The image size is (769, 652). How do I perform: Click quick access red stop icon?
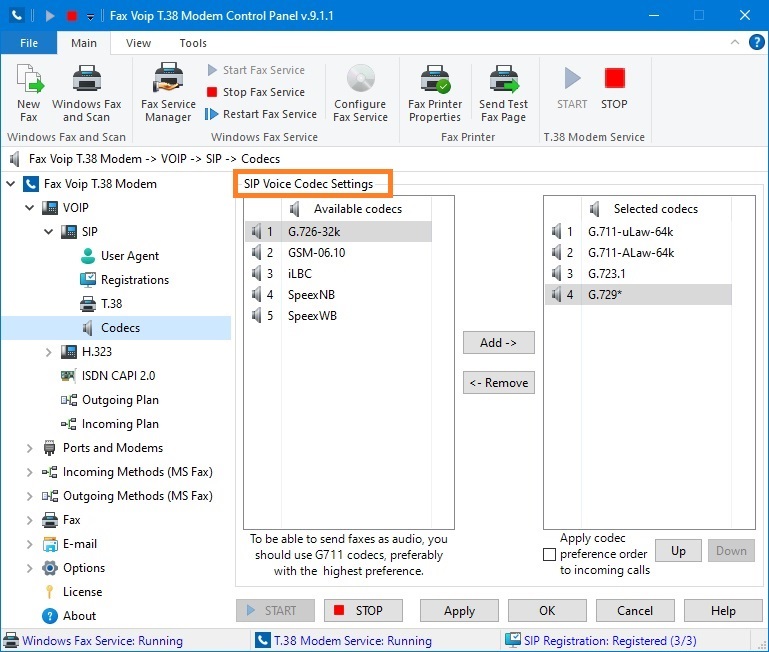coord(72,16)
